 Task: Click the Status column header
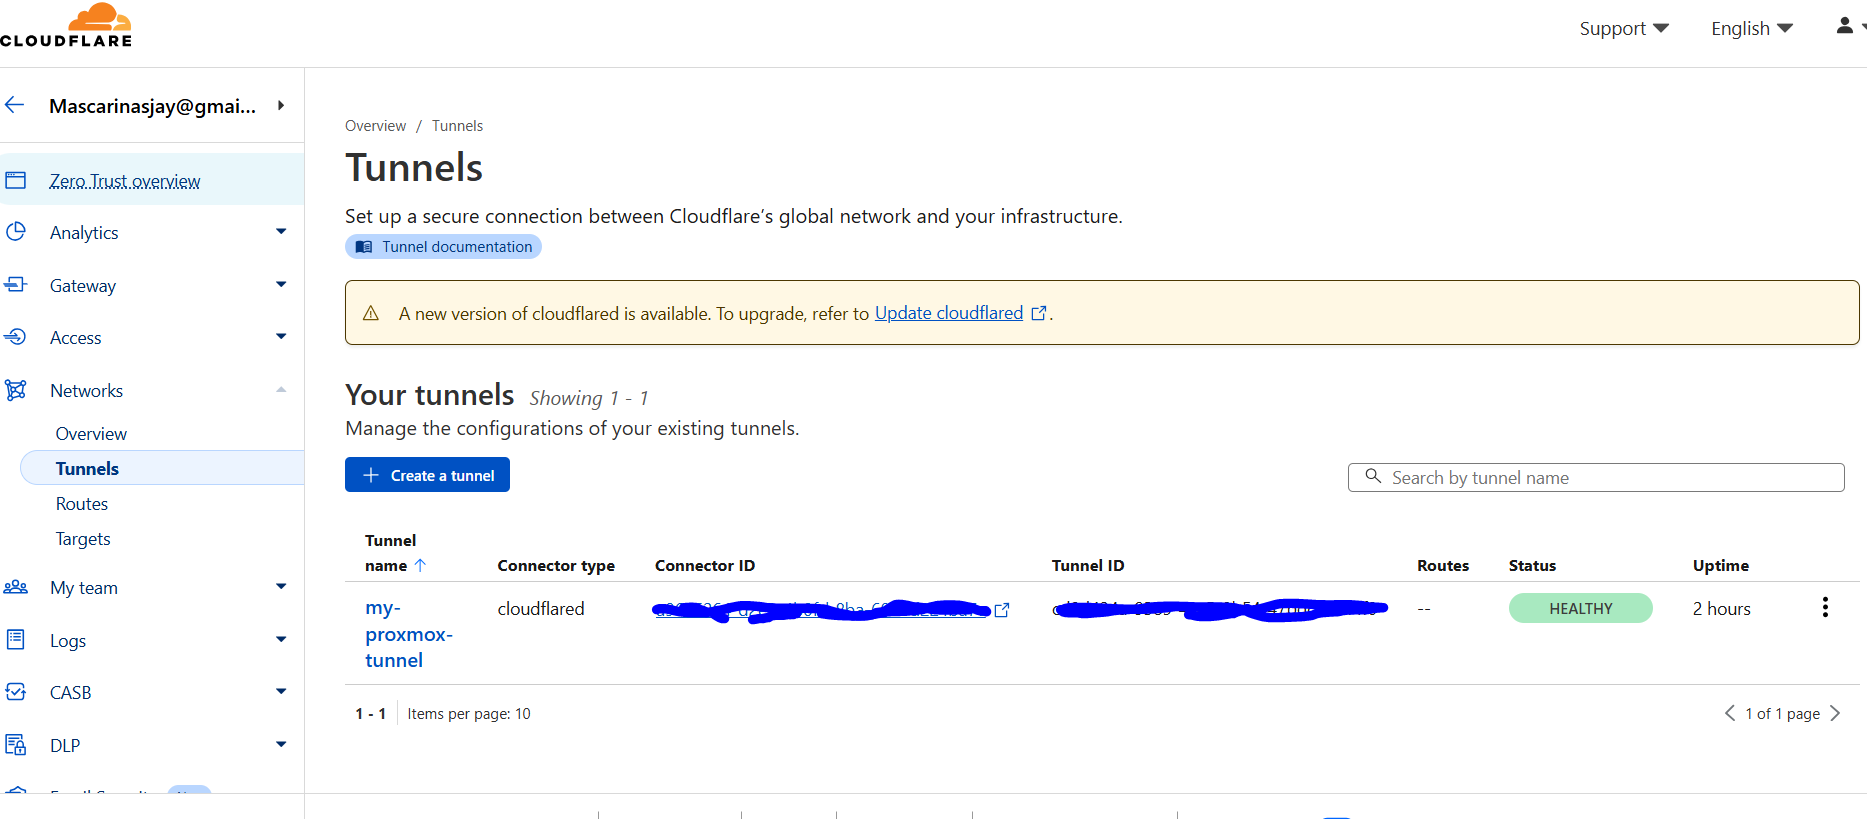pos(1532,566)
